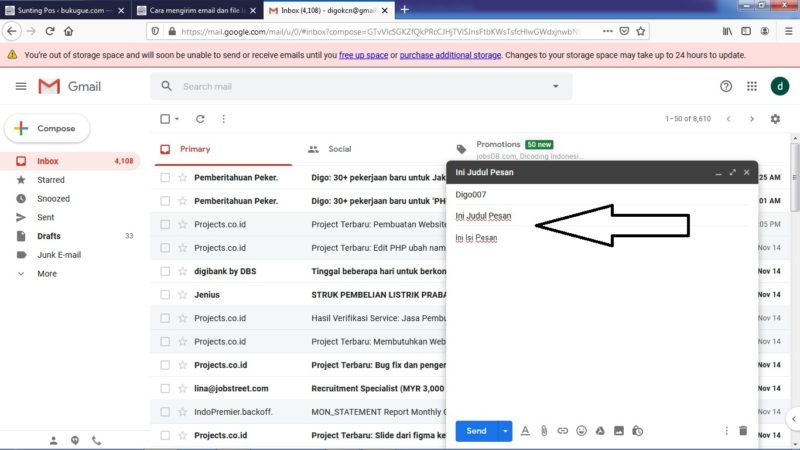This screenshot has height=450, width=800.
Task: Insert files using Google Drive
Action: coord(600,431)
